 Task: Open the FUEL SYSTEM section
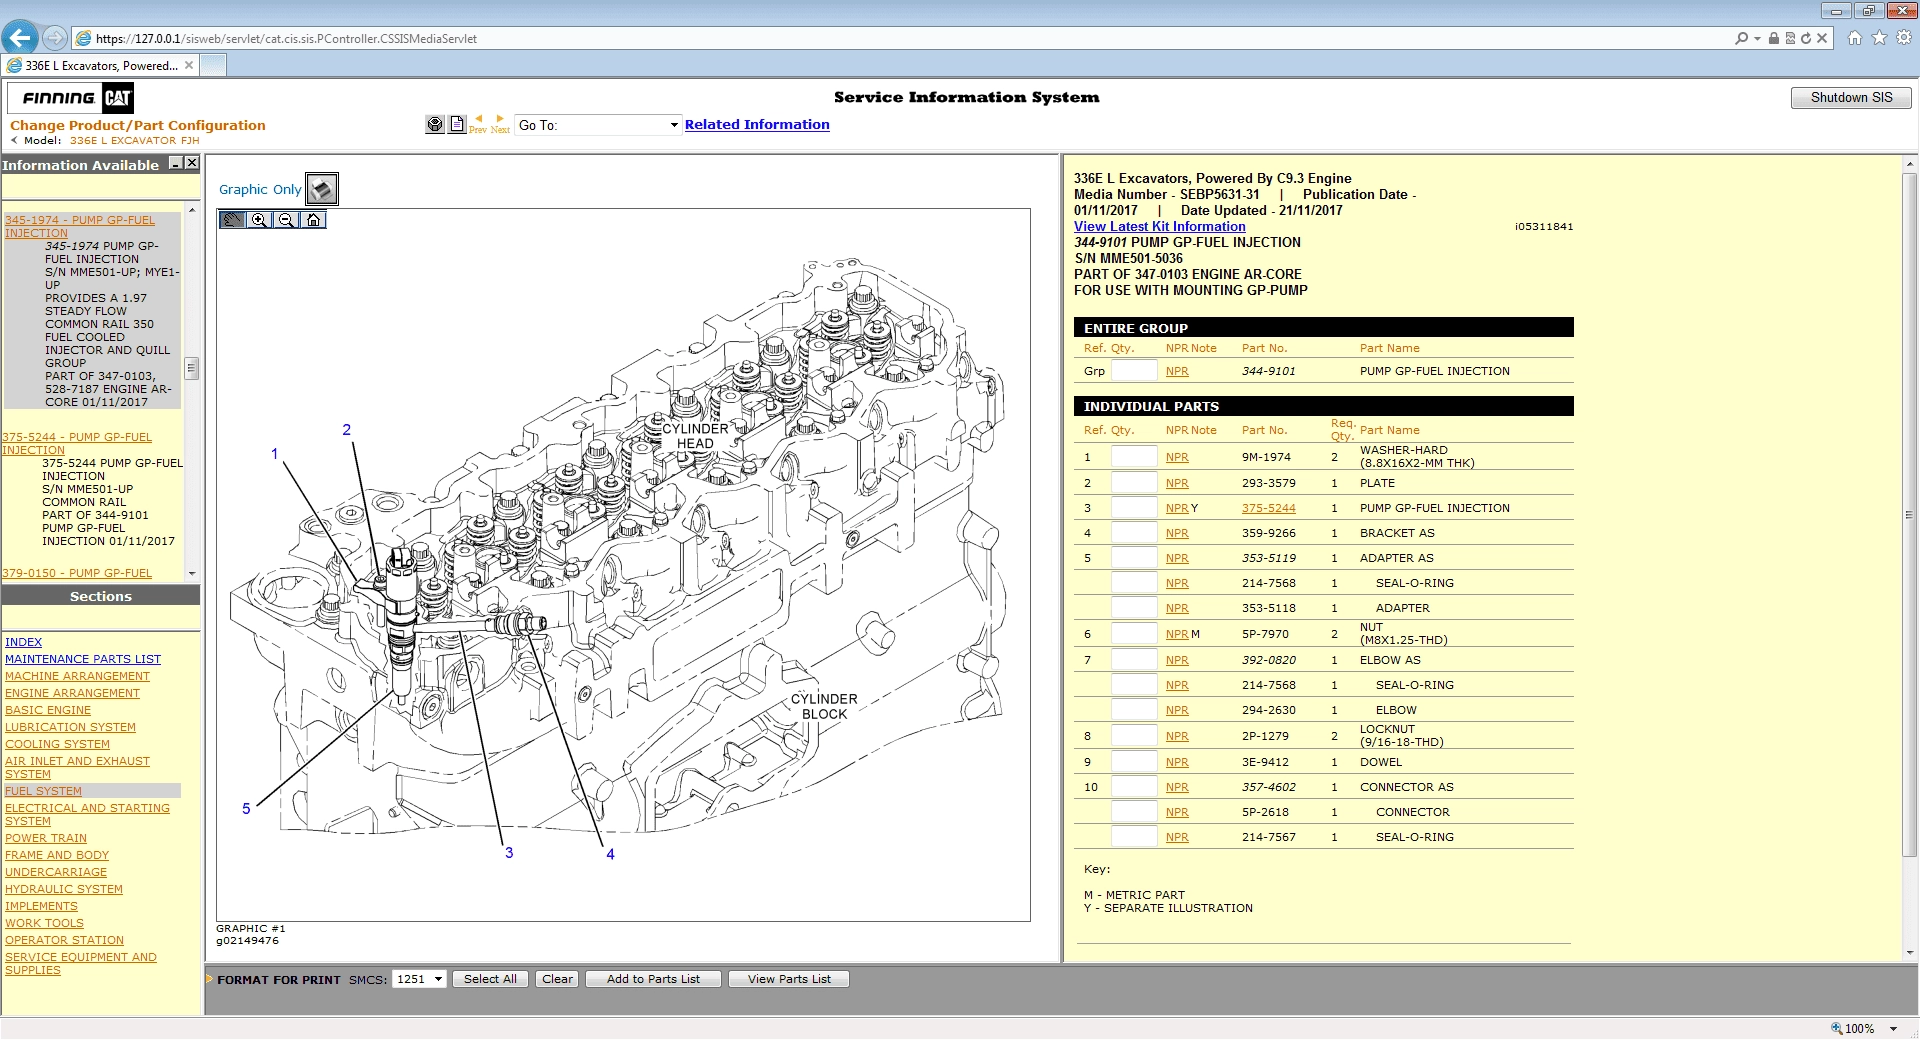tap(44, 791)
